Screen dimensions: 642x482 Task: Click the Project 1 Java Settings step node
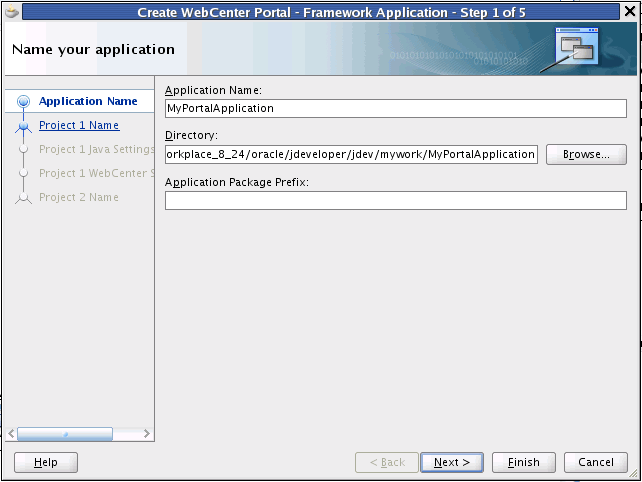tap(23, 149)
